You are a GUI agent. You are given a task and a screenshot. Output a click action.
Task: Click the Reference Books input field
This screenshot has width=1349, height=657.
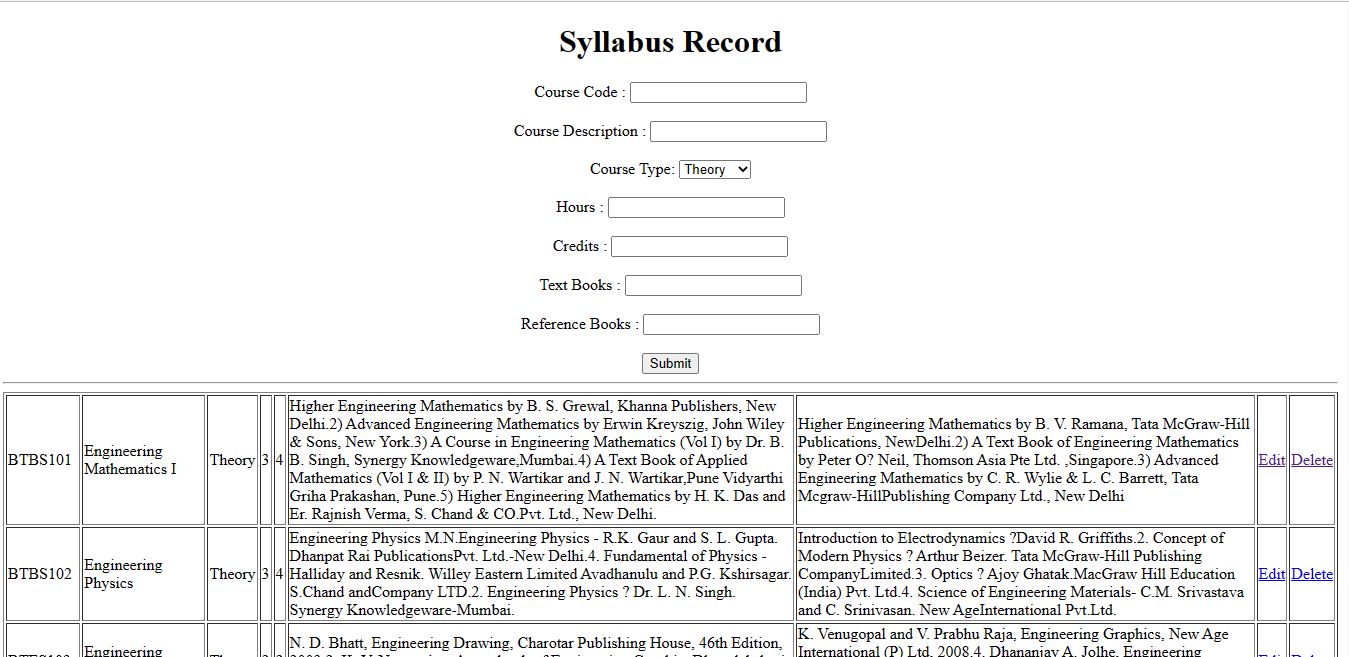point(730,324)
